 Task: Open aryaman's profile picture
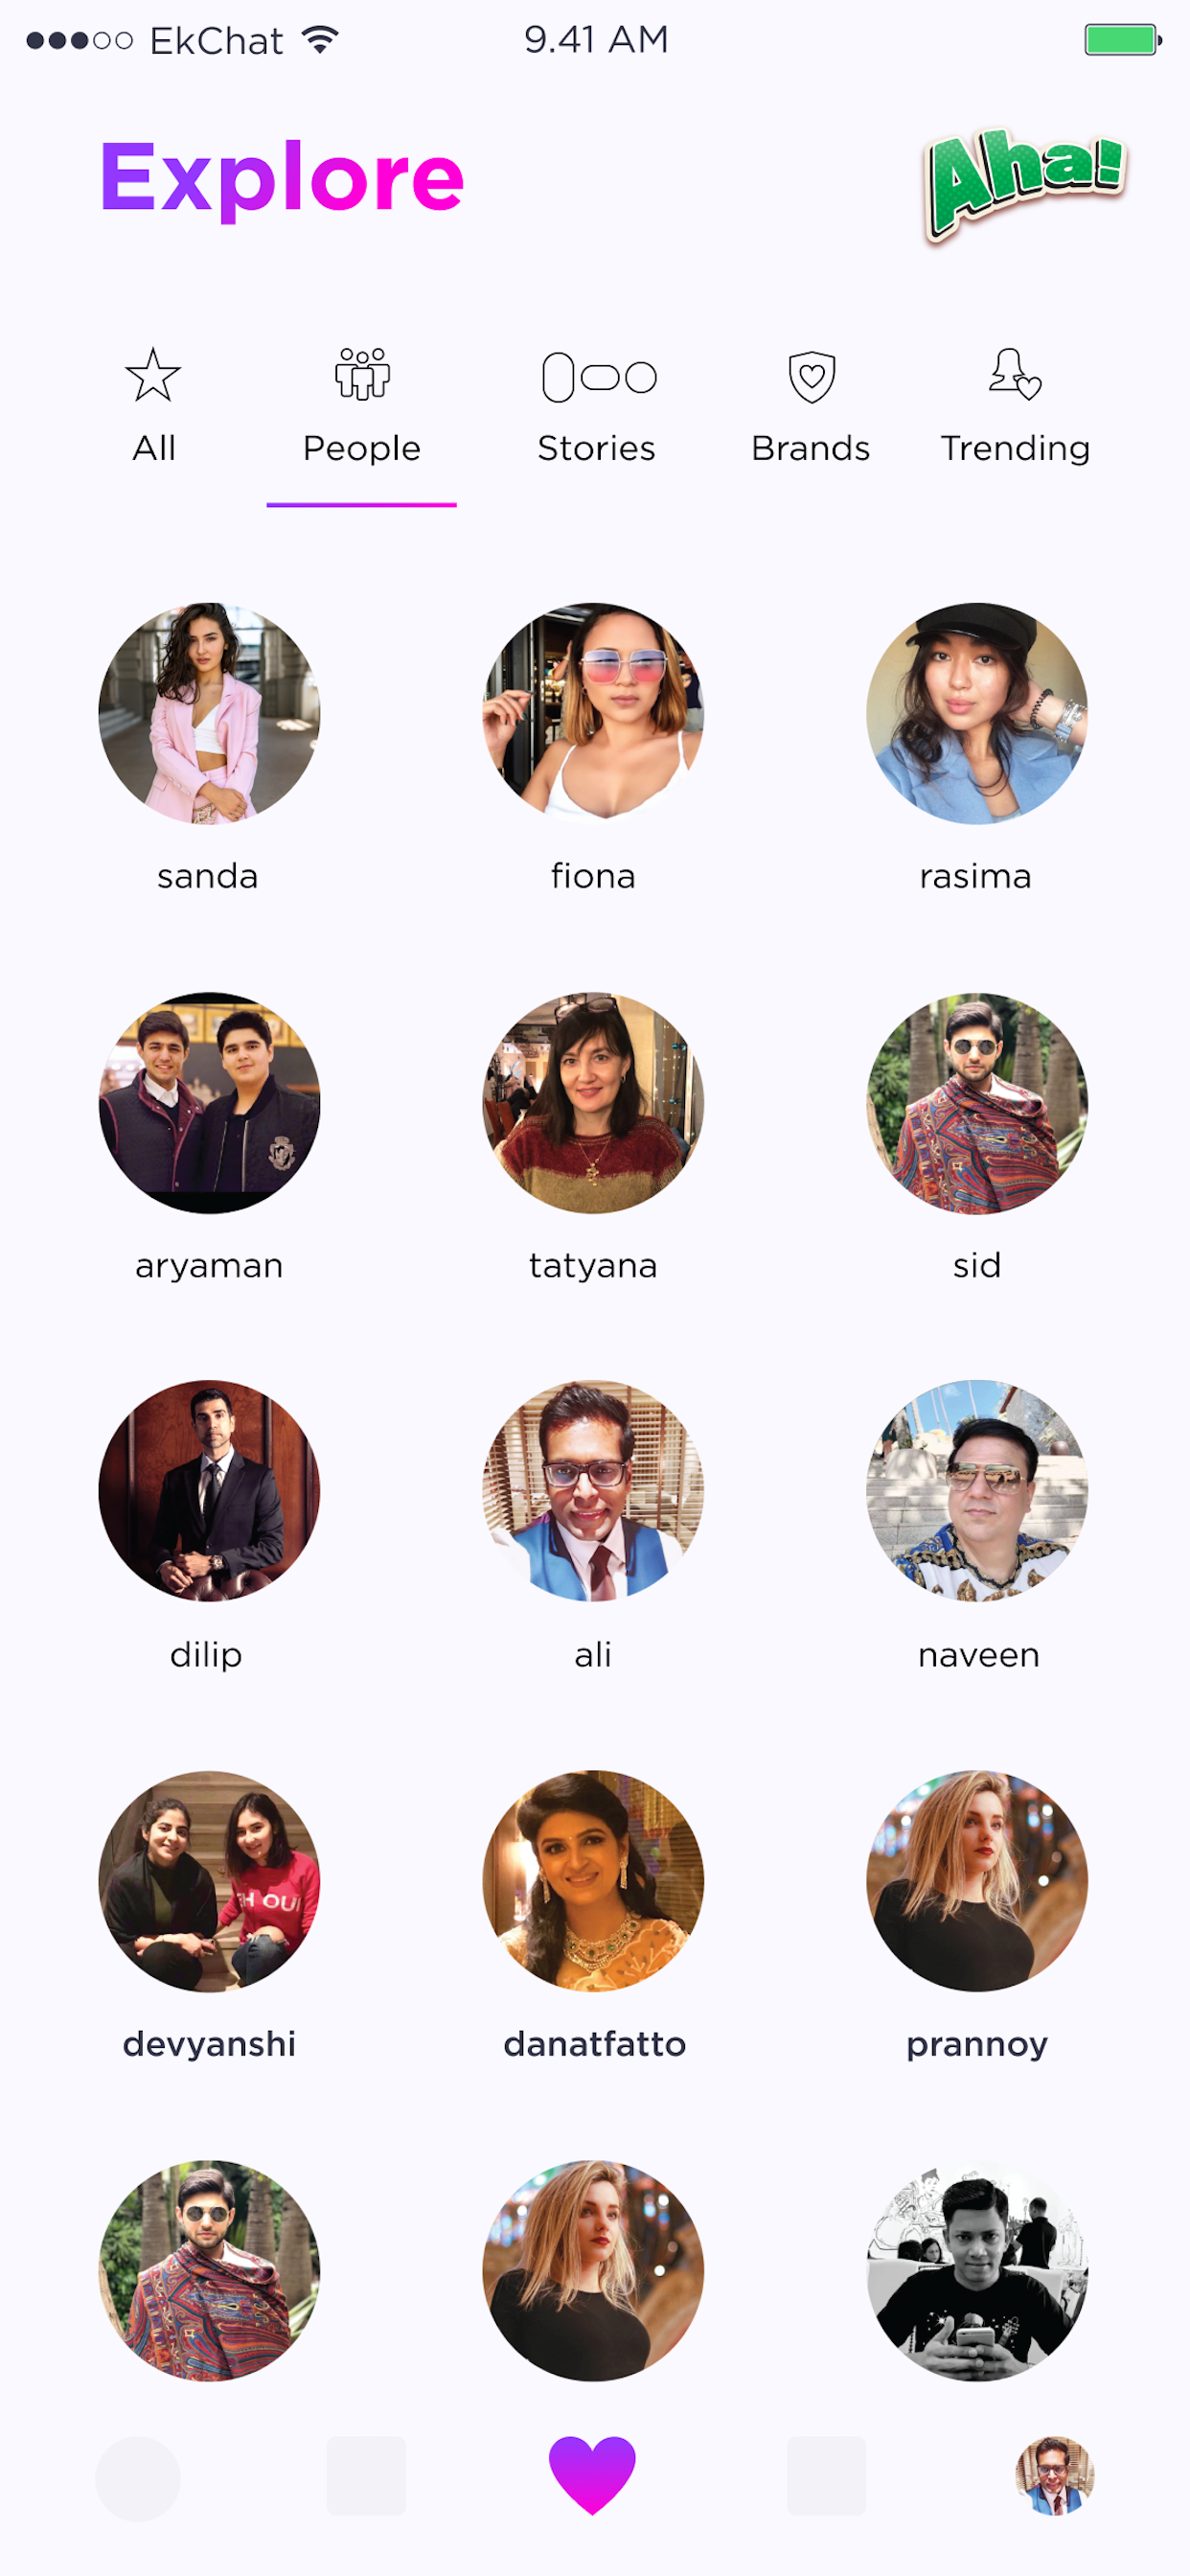[209, 1102]
